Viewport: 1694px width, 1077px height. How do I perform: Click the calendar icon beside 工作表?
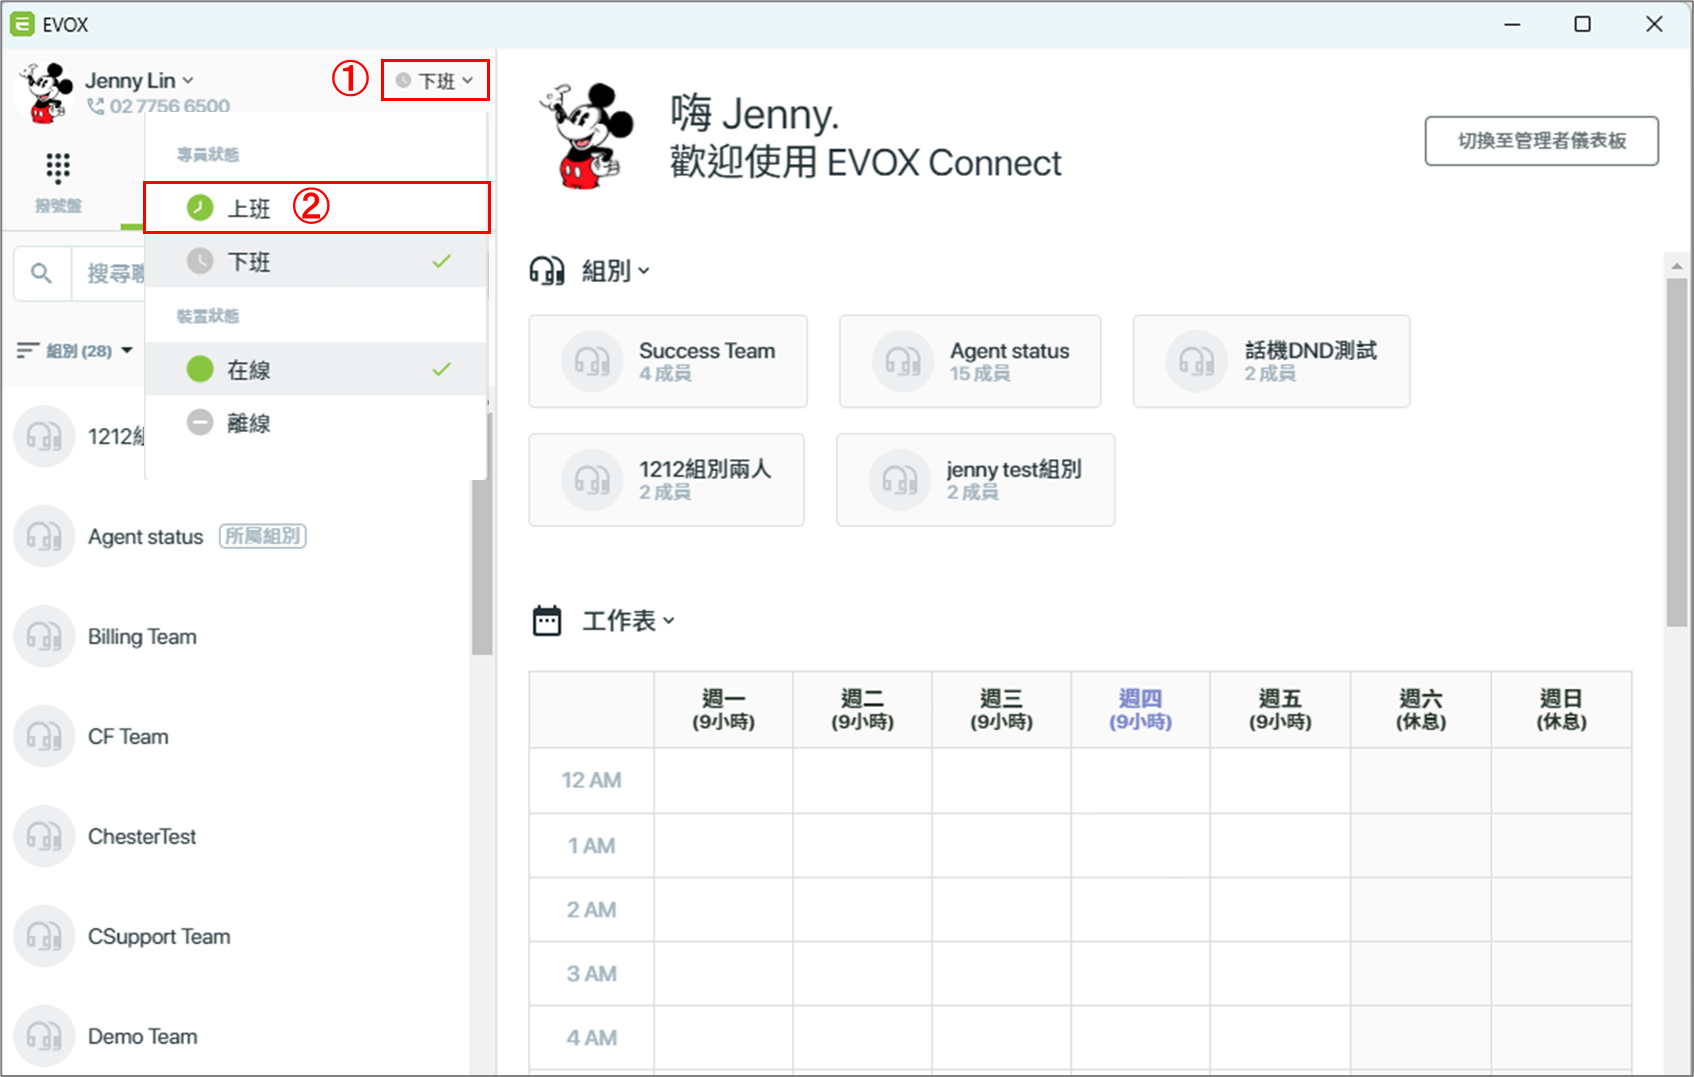(x=547, y=621)
